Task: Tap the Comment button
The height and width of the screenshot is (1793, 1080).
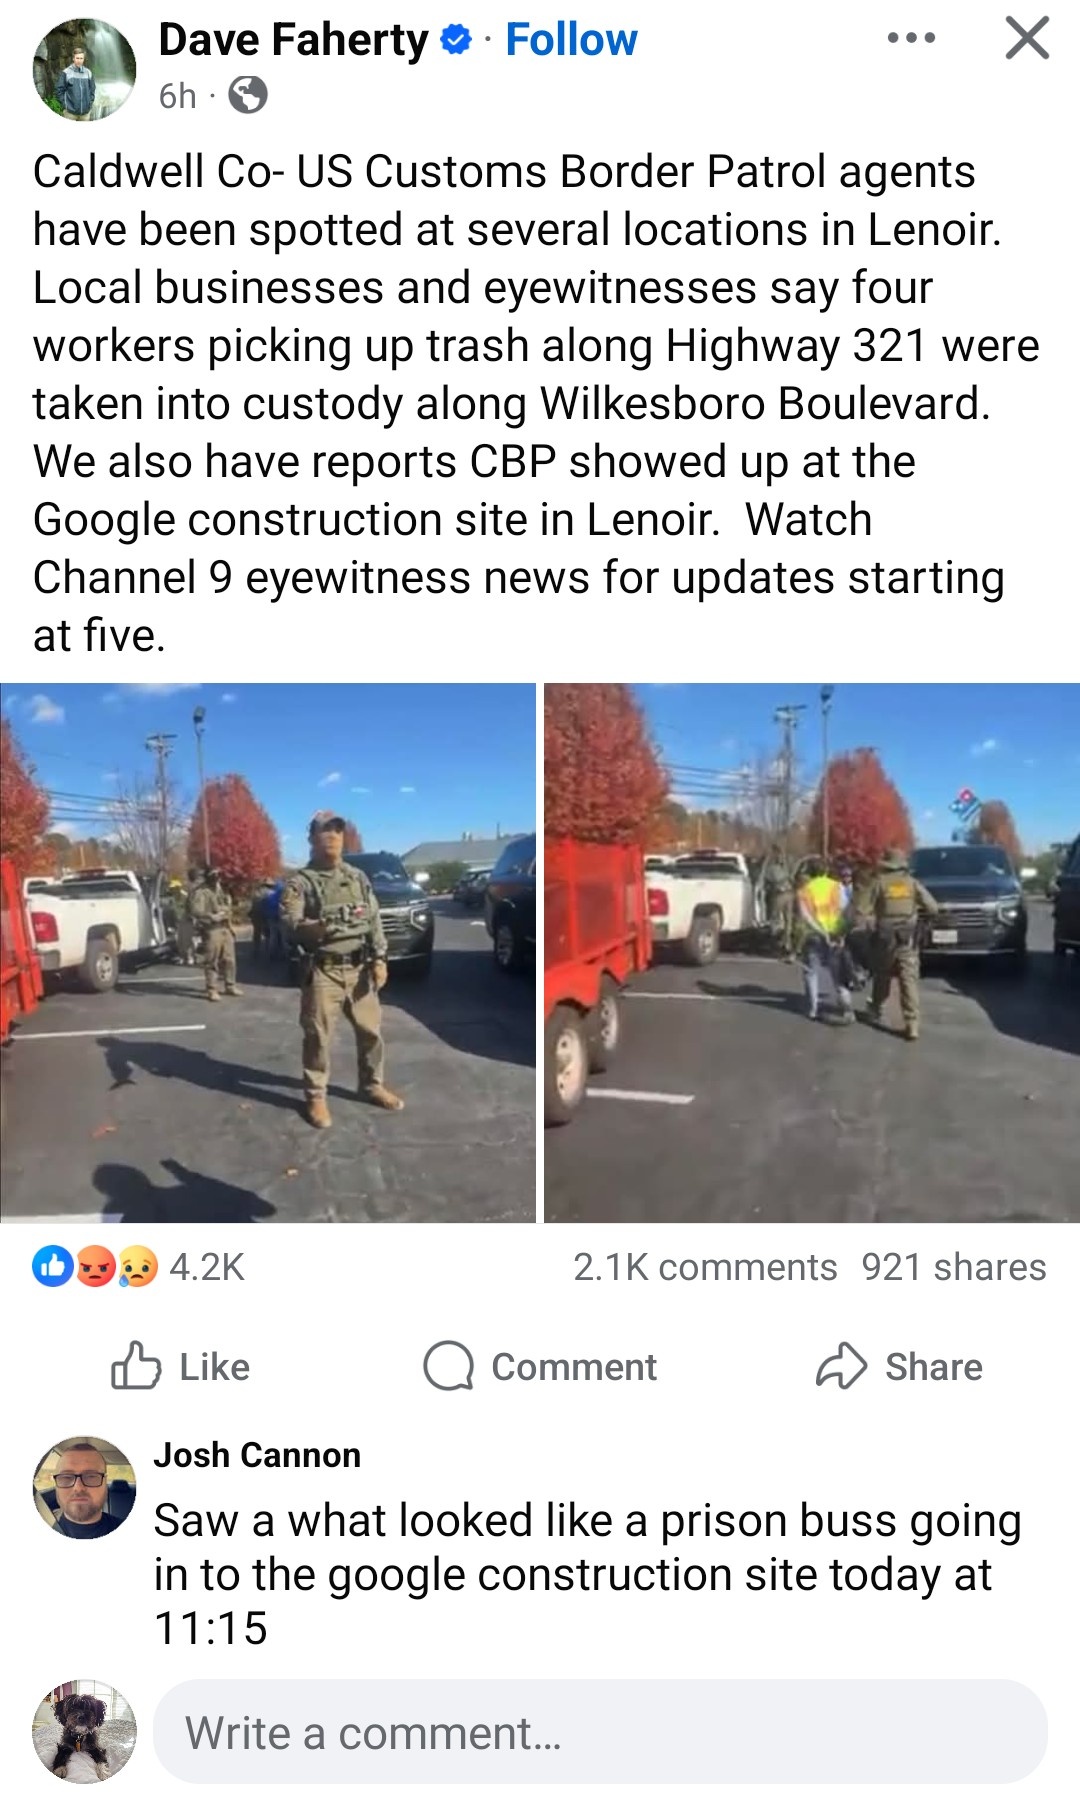Action: pyautogui.click(x=540, y=1366)
